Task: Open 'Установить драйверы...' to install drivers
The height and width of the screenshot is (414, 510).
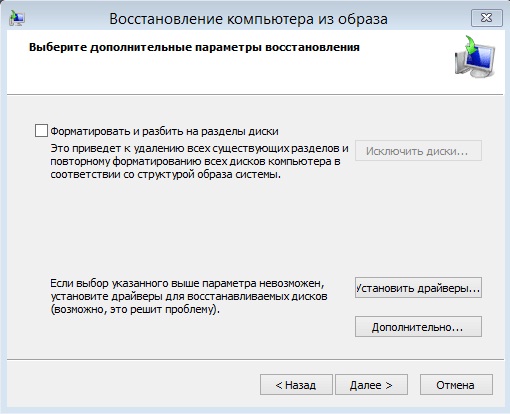Action: (x=418, y=288)
